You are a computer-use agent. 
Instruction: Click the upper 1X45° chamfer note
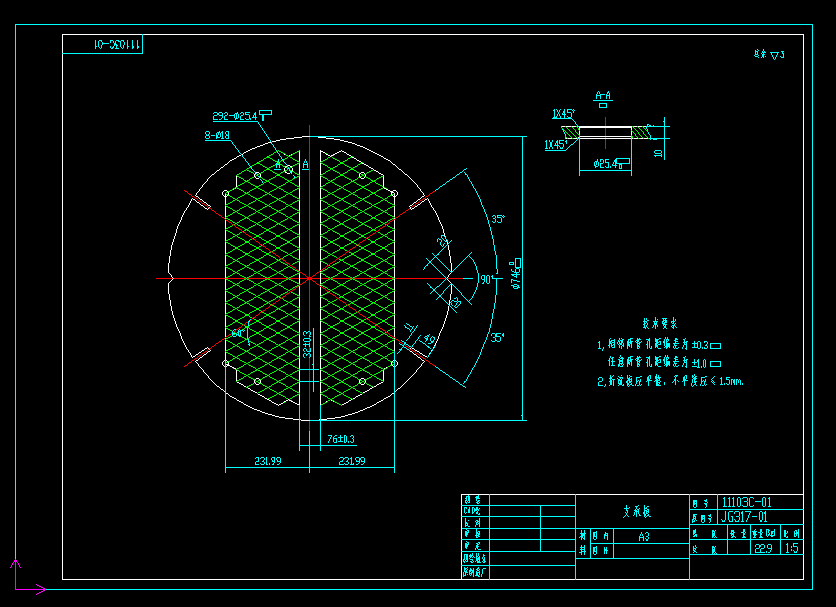pyautogui.click(x=564, y=114)
